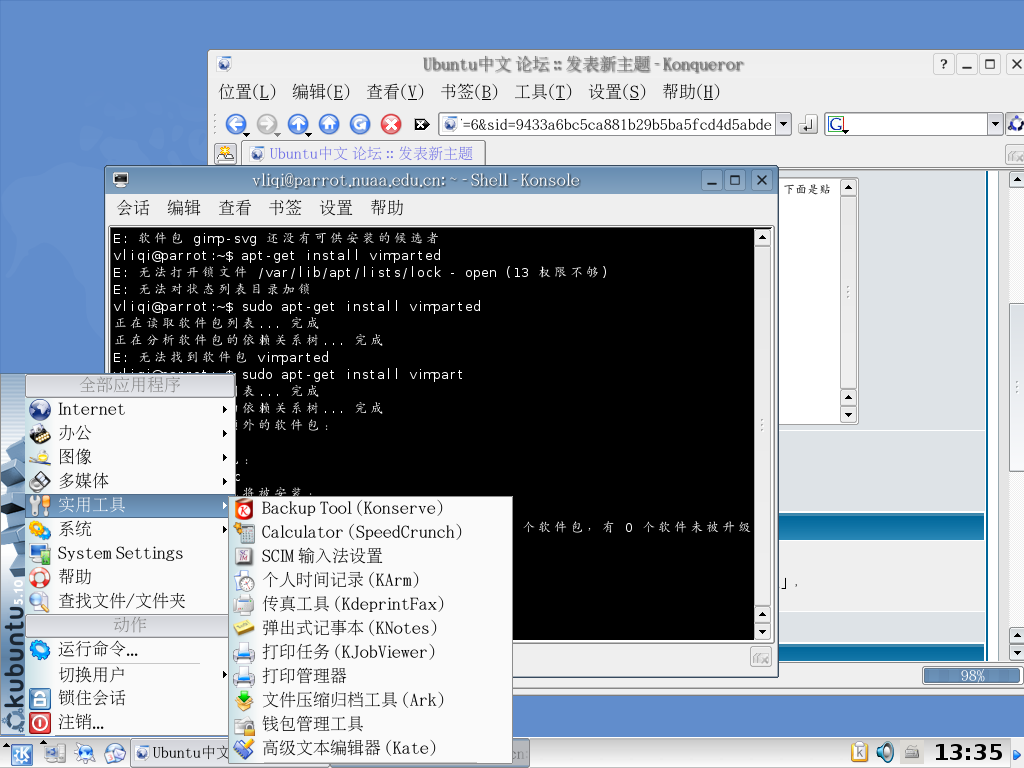Open 打印管理器 entry
Image resolution: width=1024 pixels, height=768 pixels.
click(371, 676)
